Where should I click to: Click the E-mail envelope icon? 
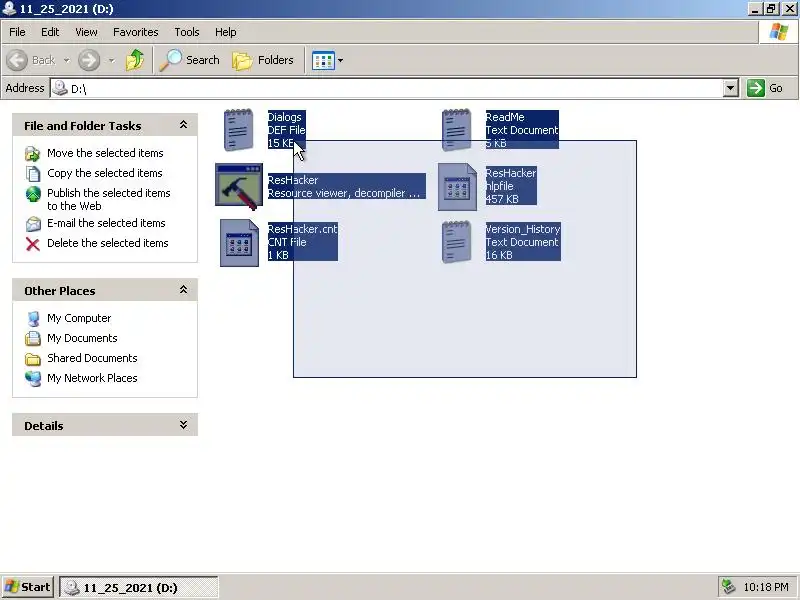(x=33, y=223)
